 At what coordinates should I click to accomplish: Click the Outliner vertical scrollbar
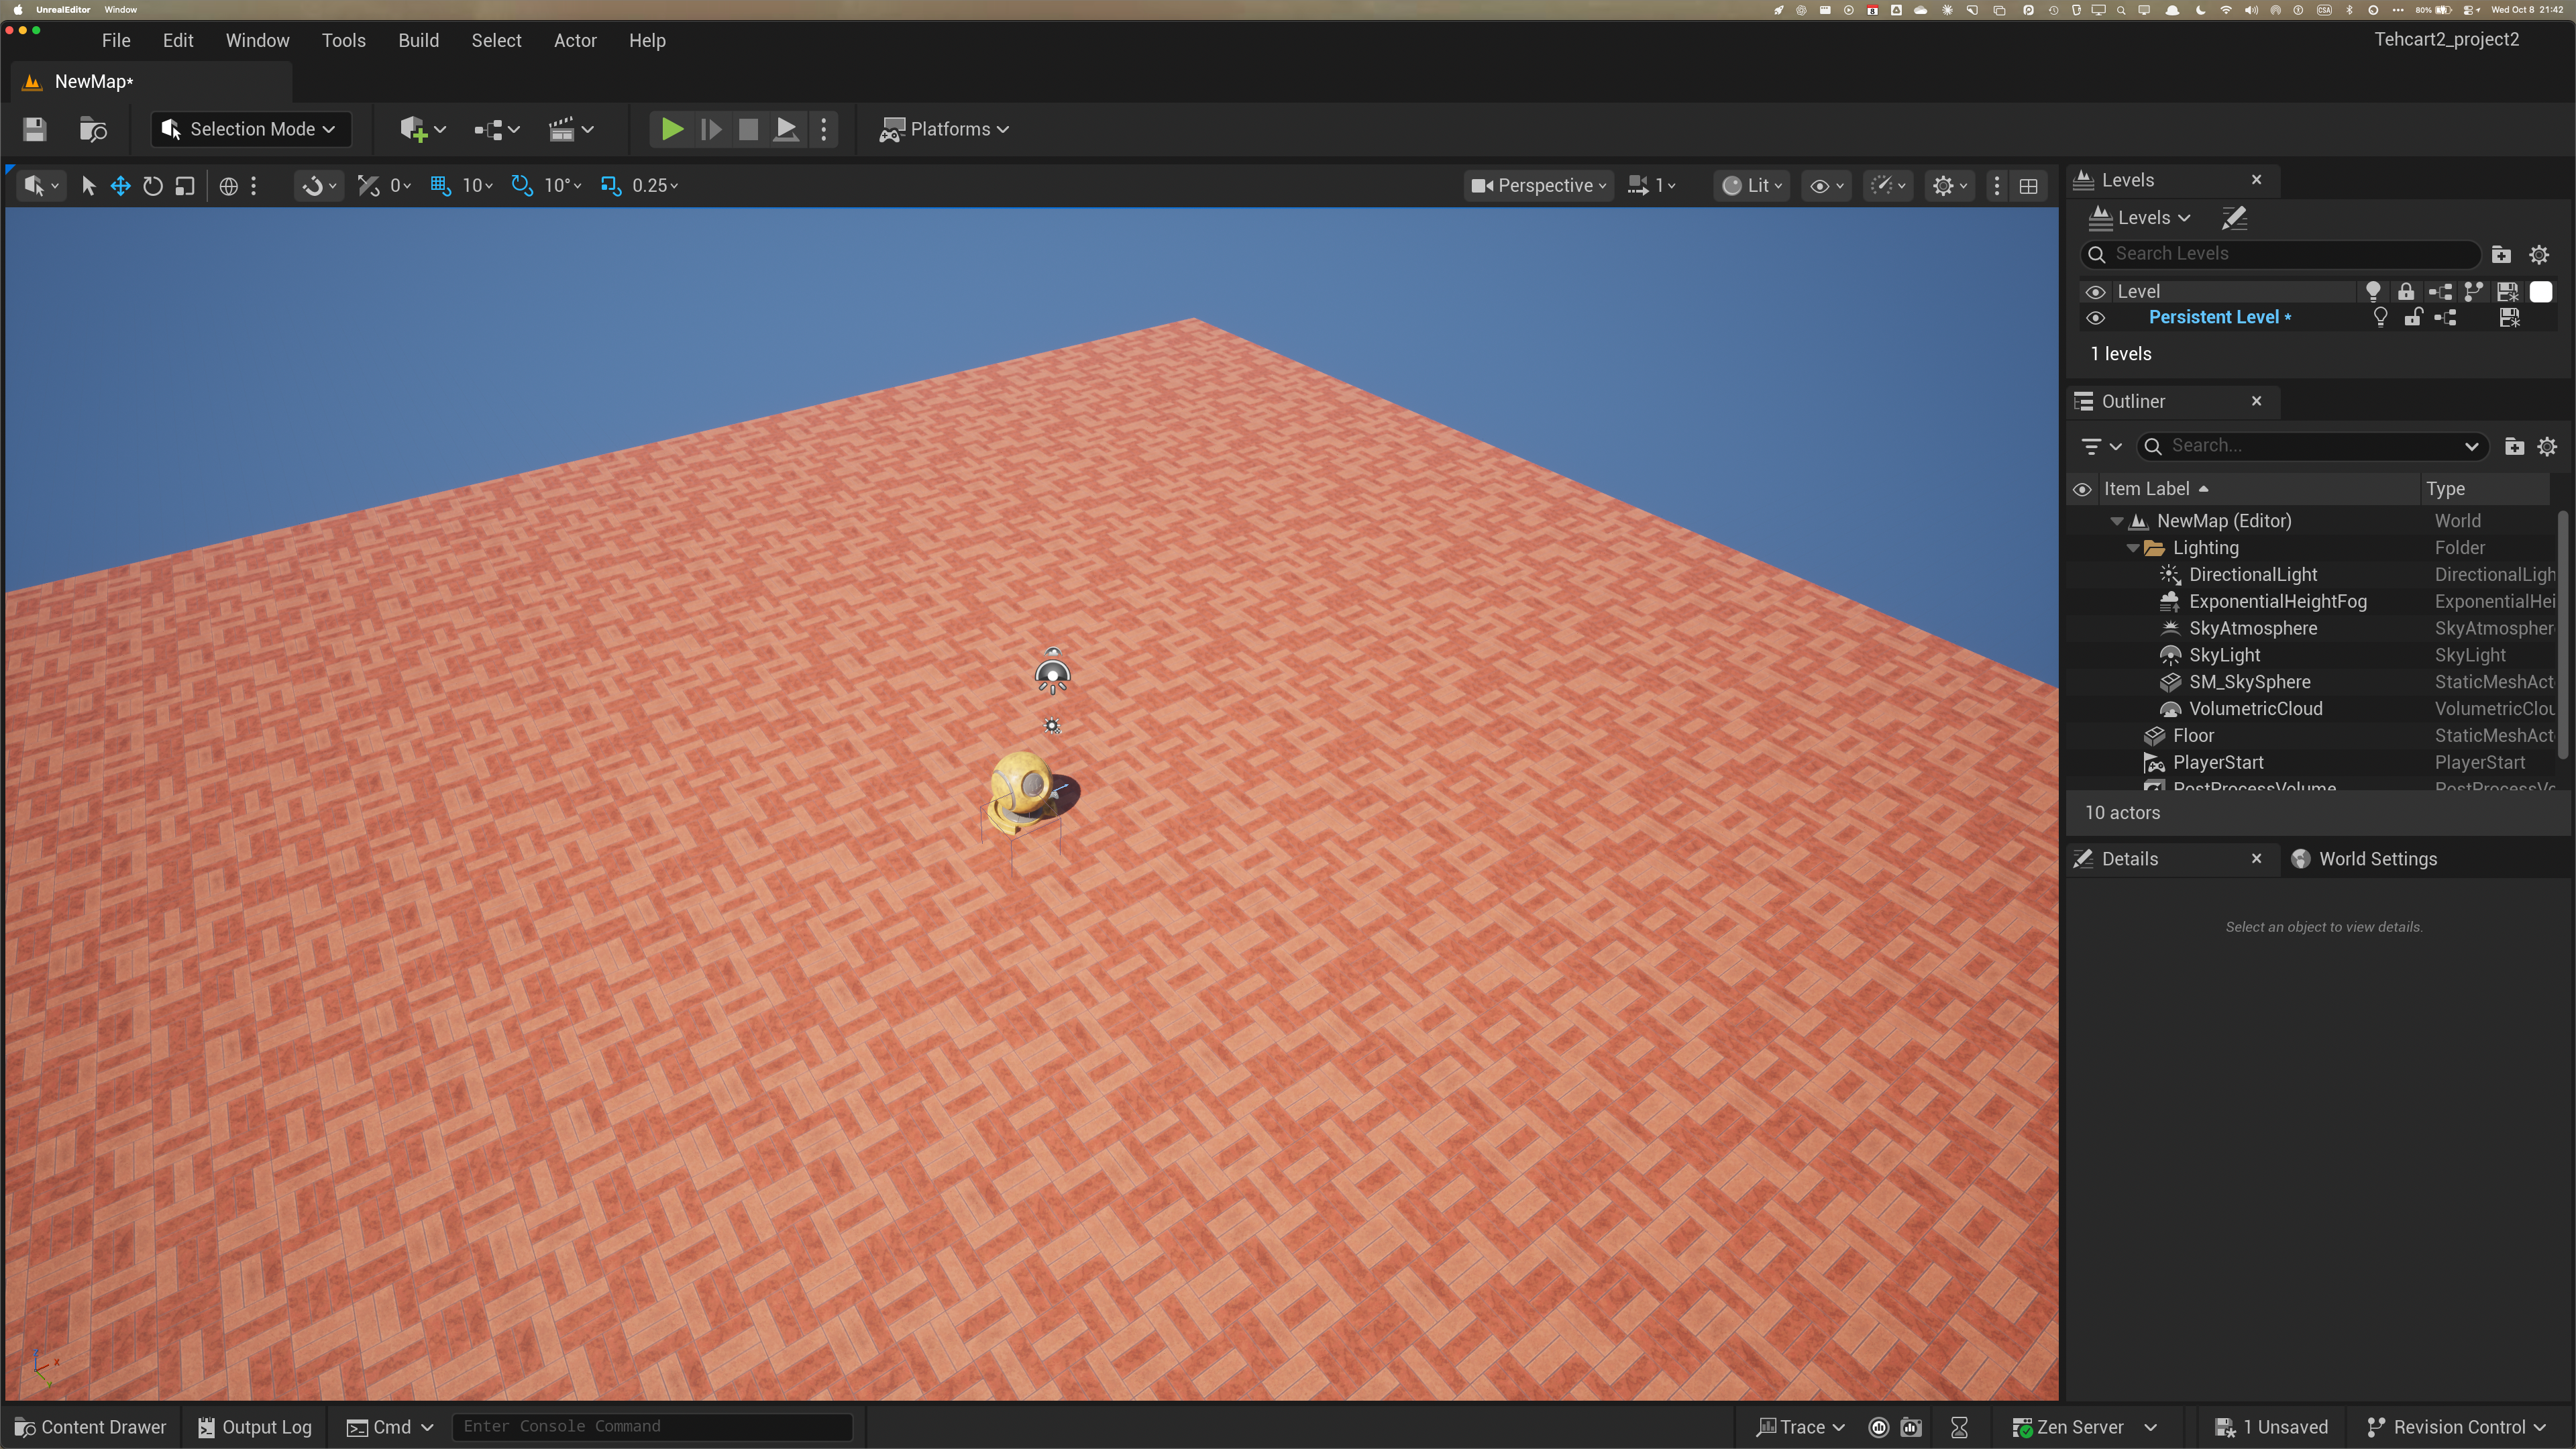pyautogui.click(x=2562, y=636)
